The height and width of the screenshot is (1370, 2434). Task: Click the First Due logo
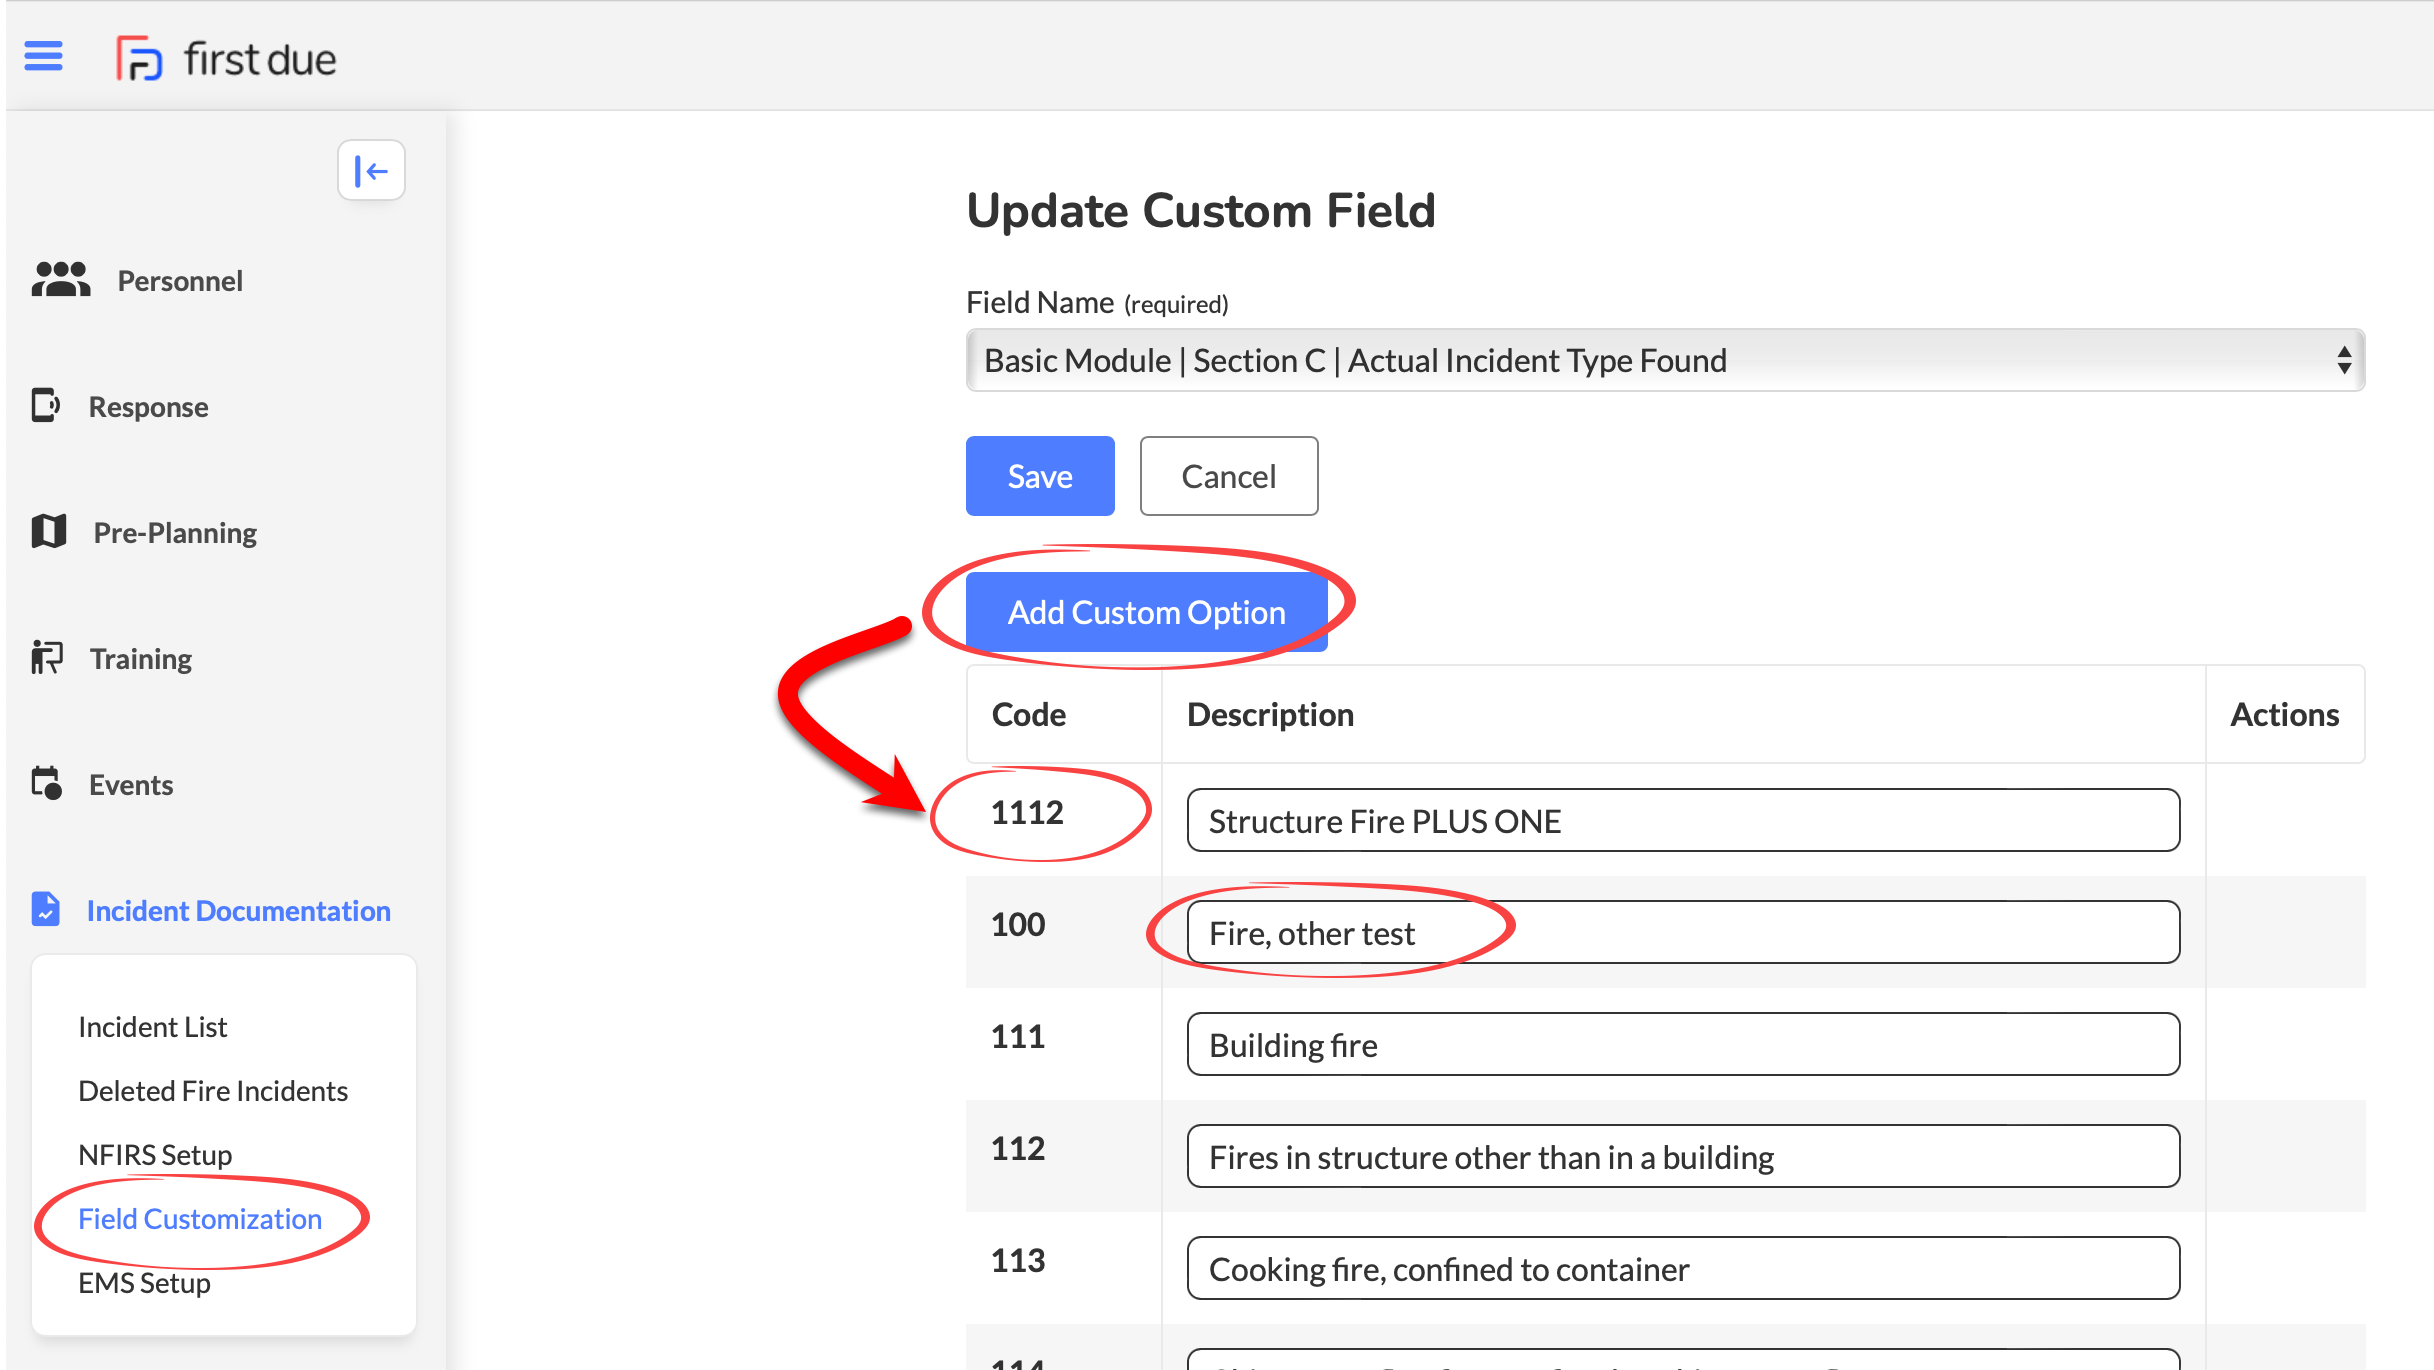pos(226,58)
